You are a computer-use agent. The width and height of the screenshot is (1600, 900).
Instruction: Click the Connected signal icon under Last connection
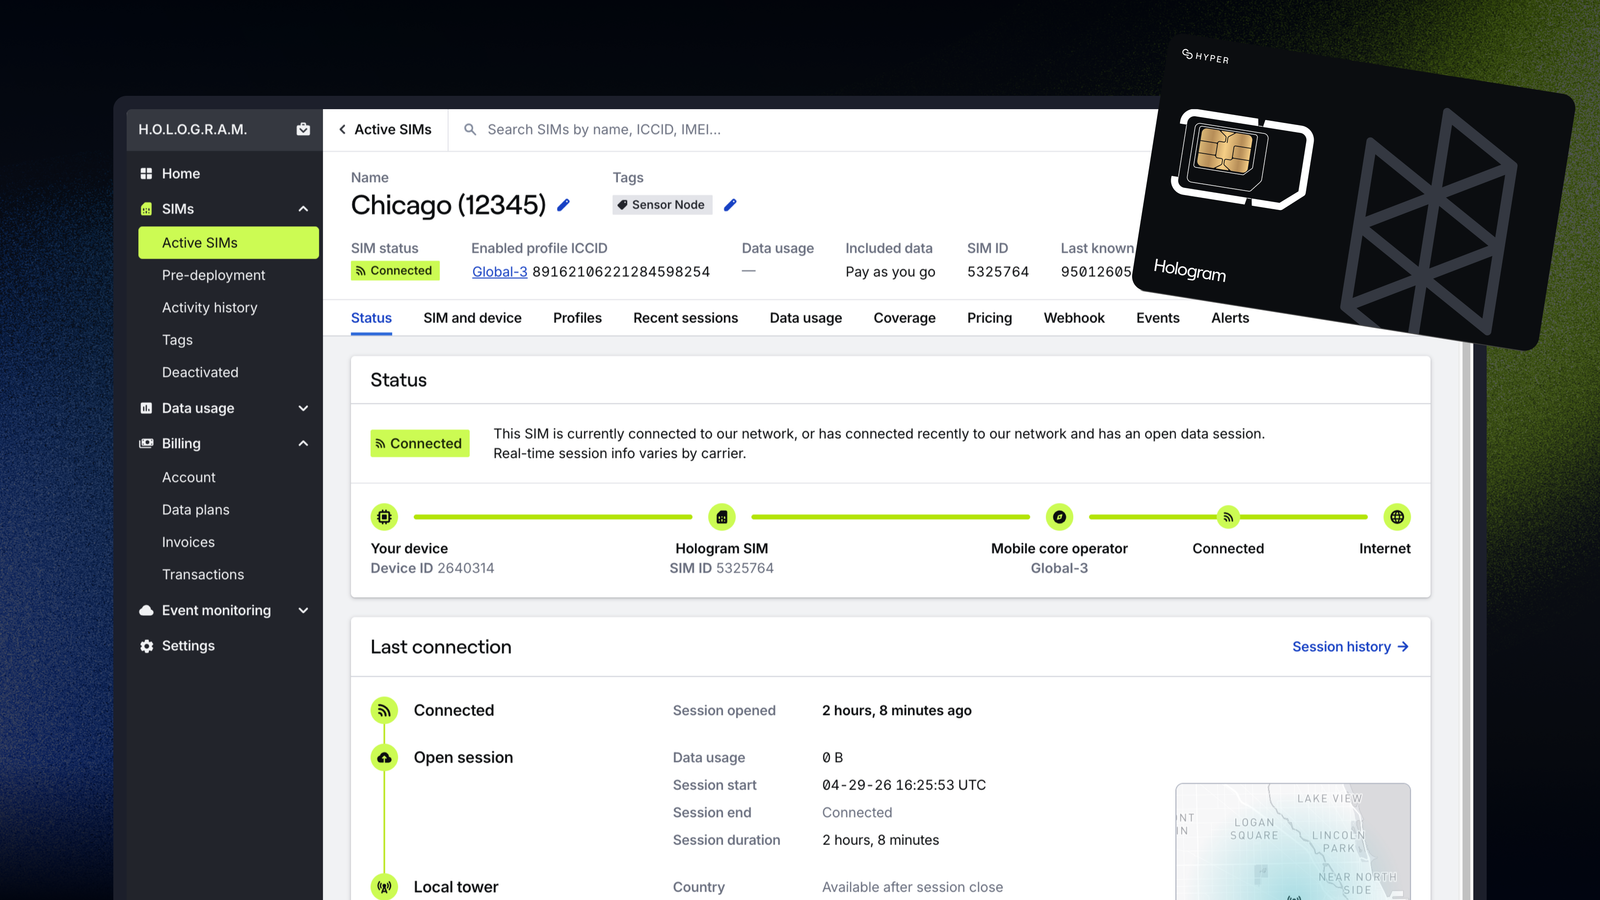(x=384, y=710)
